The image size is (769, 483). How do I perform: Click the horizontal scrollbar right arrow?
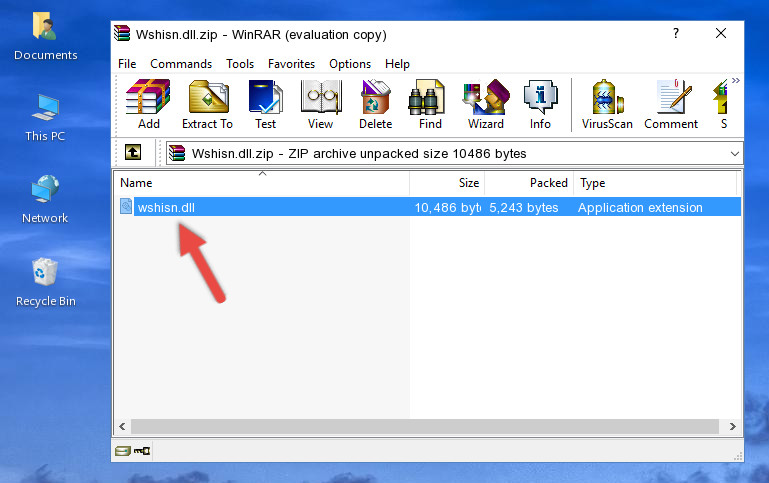click(732, 426)
